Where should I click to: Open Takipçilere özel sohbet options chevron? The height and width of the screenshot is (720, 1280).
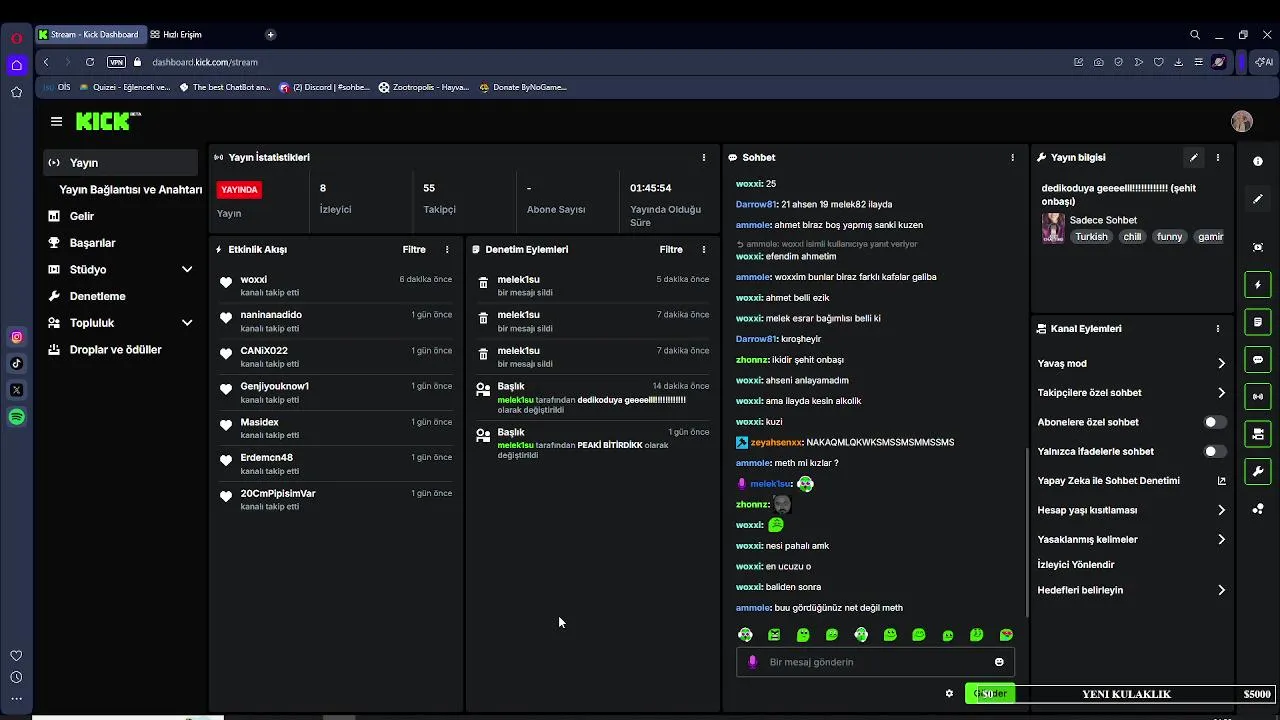point(1221,393)
